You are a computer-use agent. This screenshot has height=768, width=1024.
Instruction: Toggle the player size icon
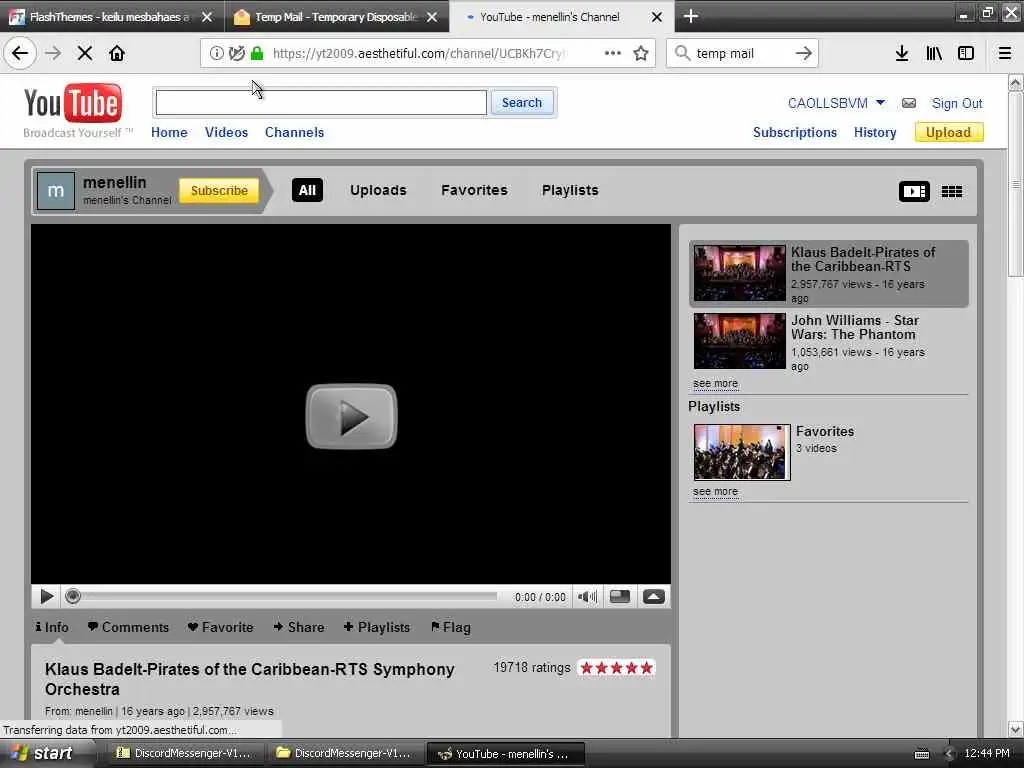pos(620,596)
